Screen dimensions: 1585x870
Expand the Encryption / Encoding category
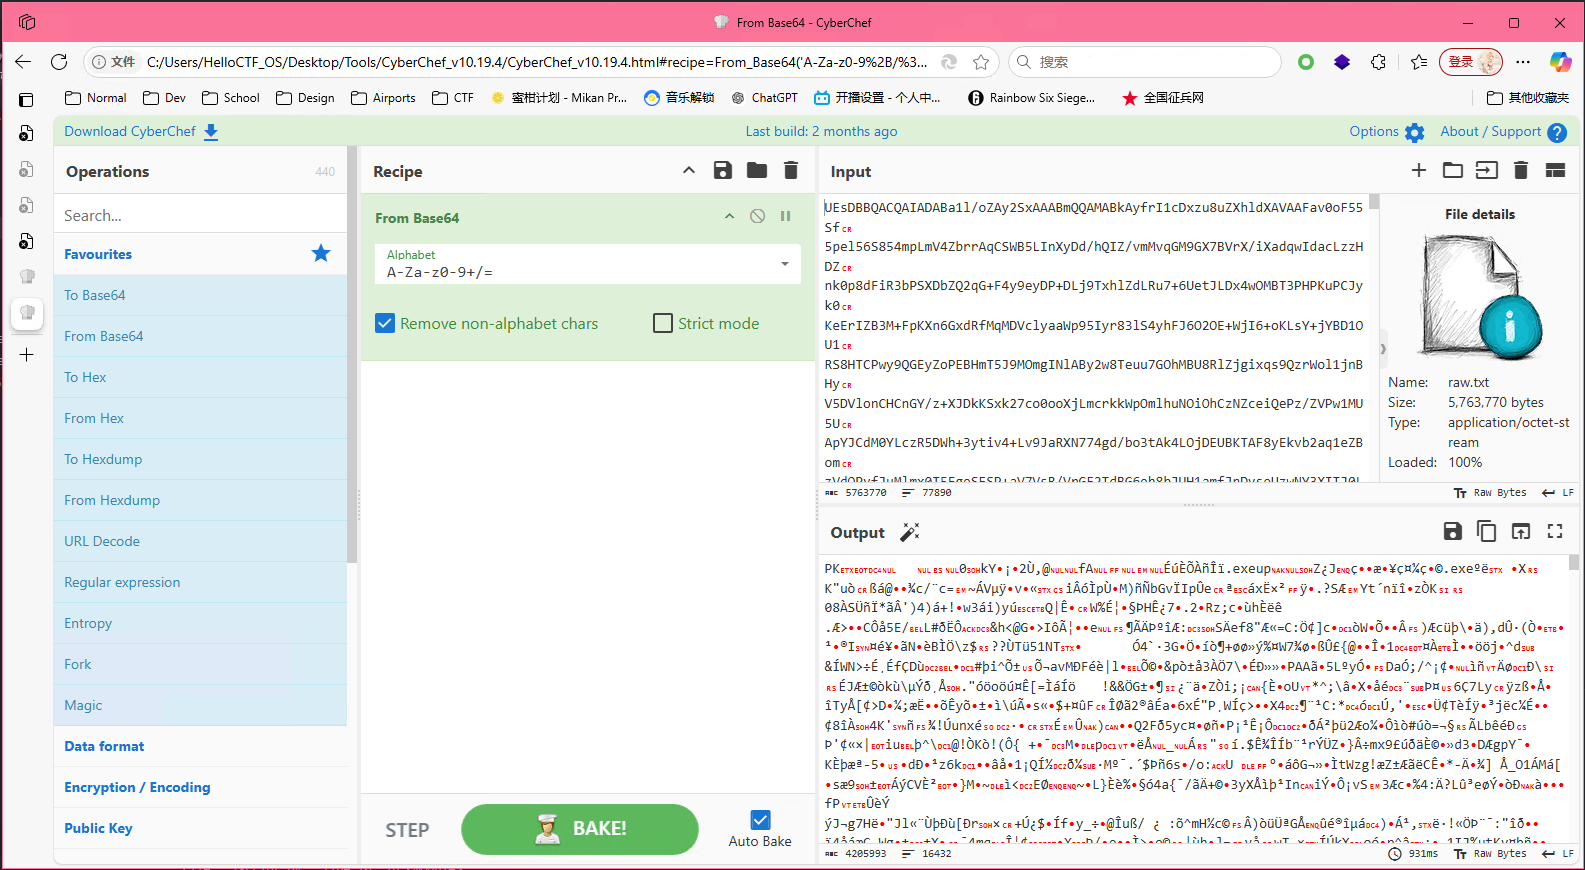tap(200, 787)
